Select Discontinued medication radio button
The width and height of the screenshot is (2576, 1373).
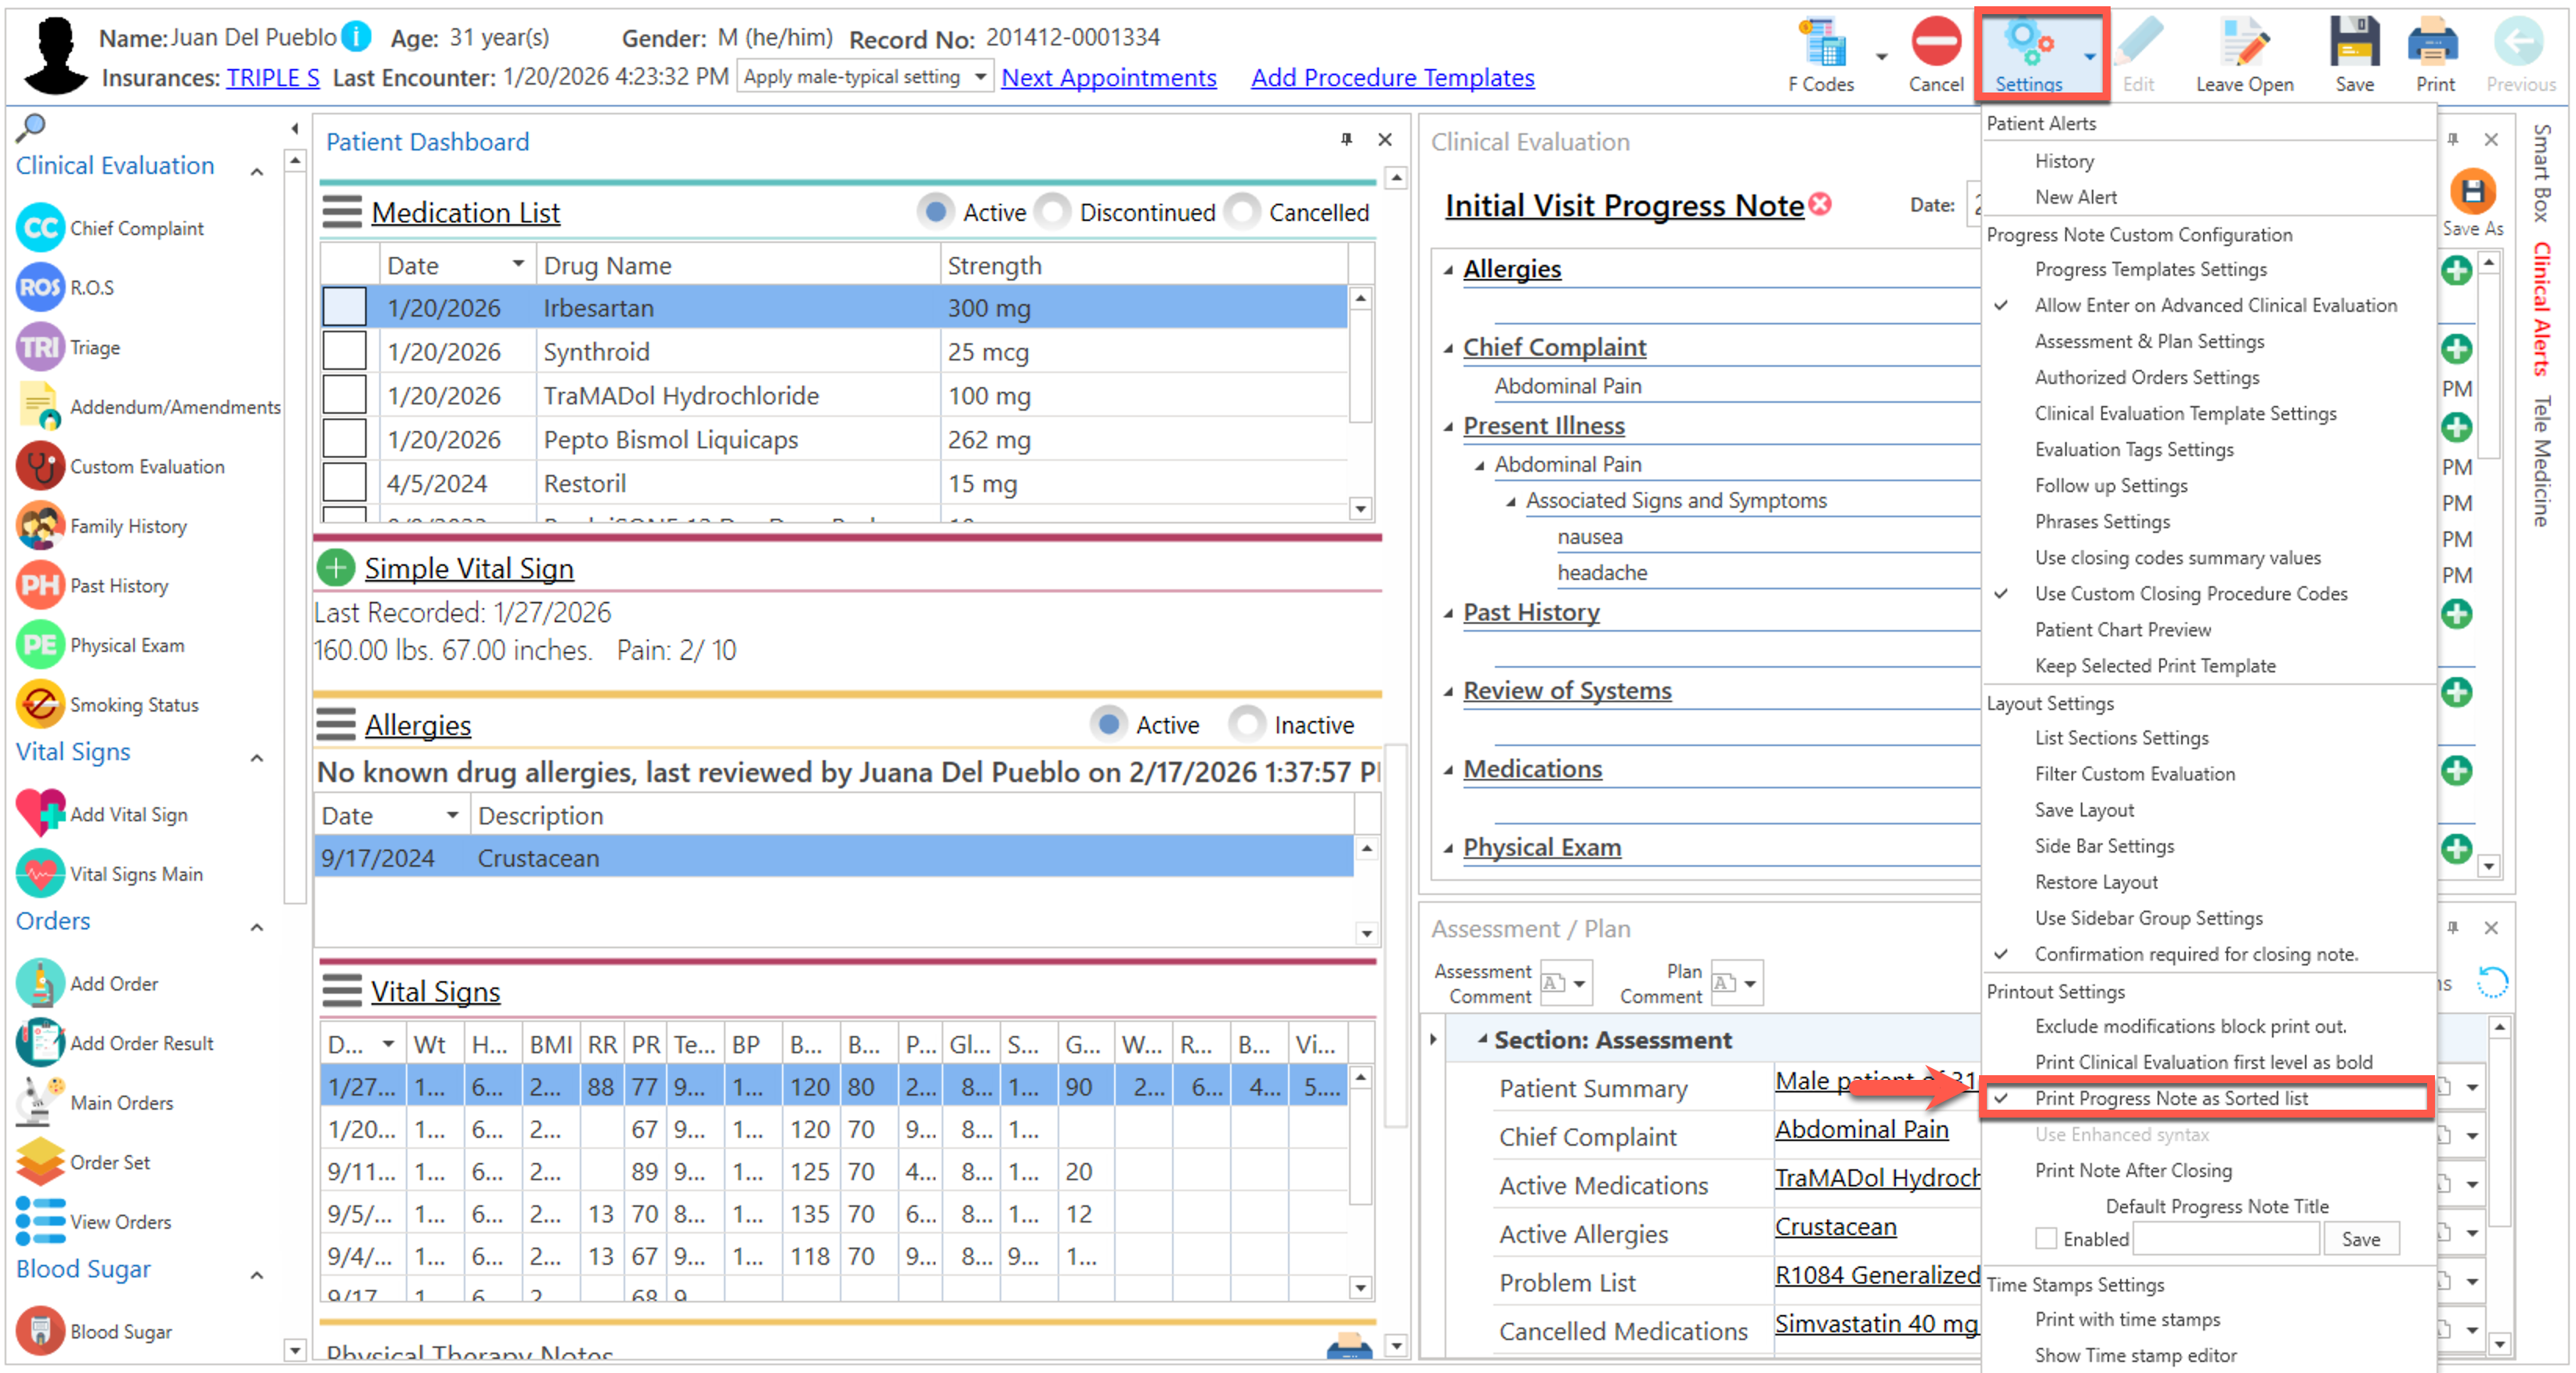[1052, 212]
